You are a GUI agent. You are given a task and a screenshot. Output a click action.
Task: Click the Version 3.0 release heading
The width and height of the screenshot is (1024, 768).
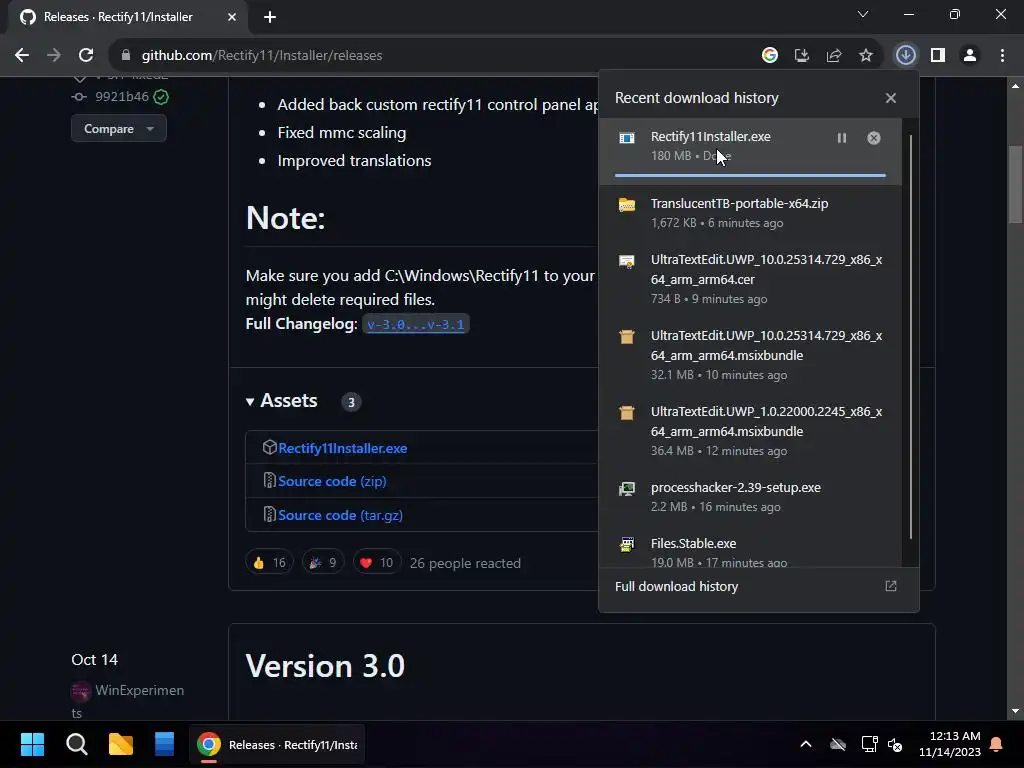tap(325, 666)
